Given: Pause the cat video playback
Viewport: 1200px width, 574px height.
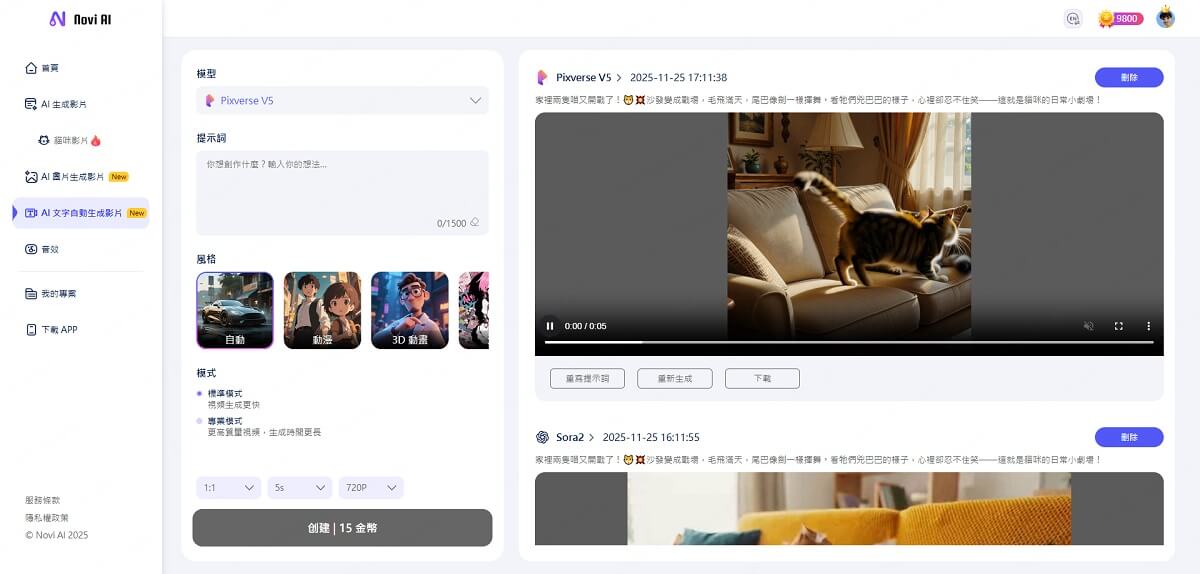Looking at the screenshot, I should (550, 326).
